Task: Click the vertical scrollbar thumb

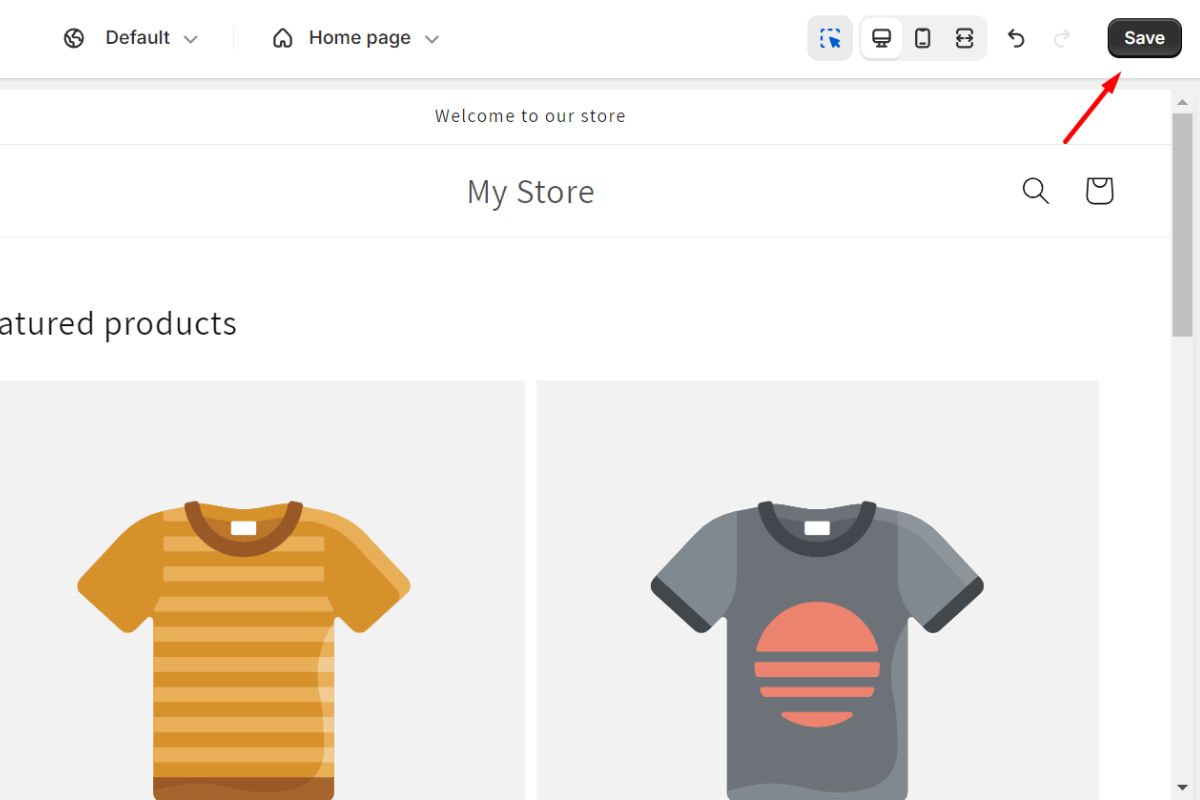Action: (1182, 225)
